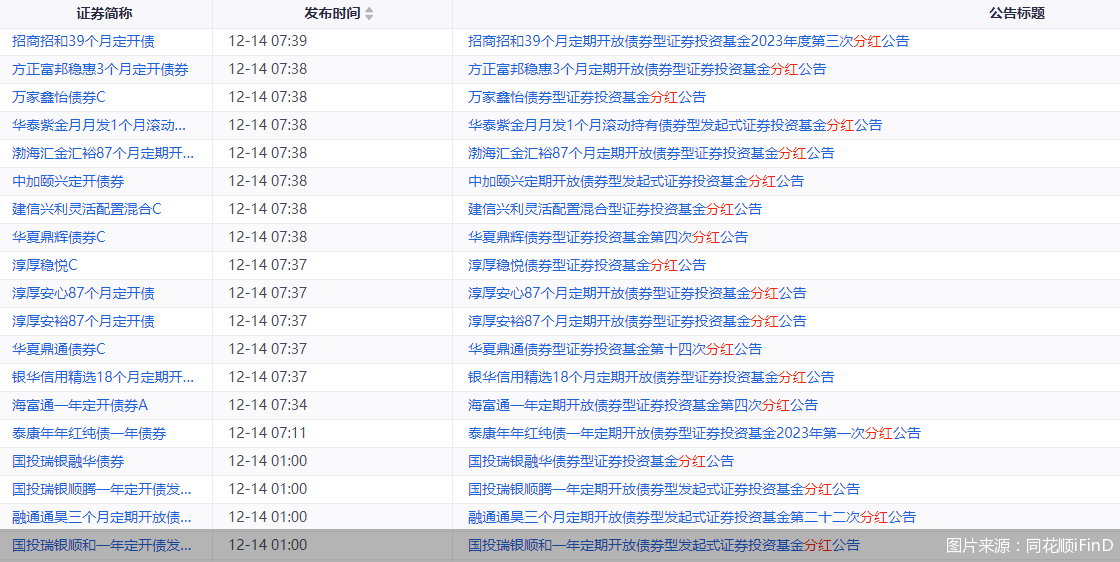This screenshot has height=562, width=1120.
Task: Open announcement 海富通一年定期开放债券型第四次分红公告
Action: pyautogui.click(x=643, y=405)
